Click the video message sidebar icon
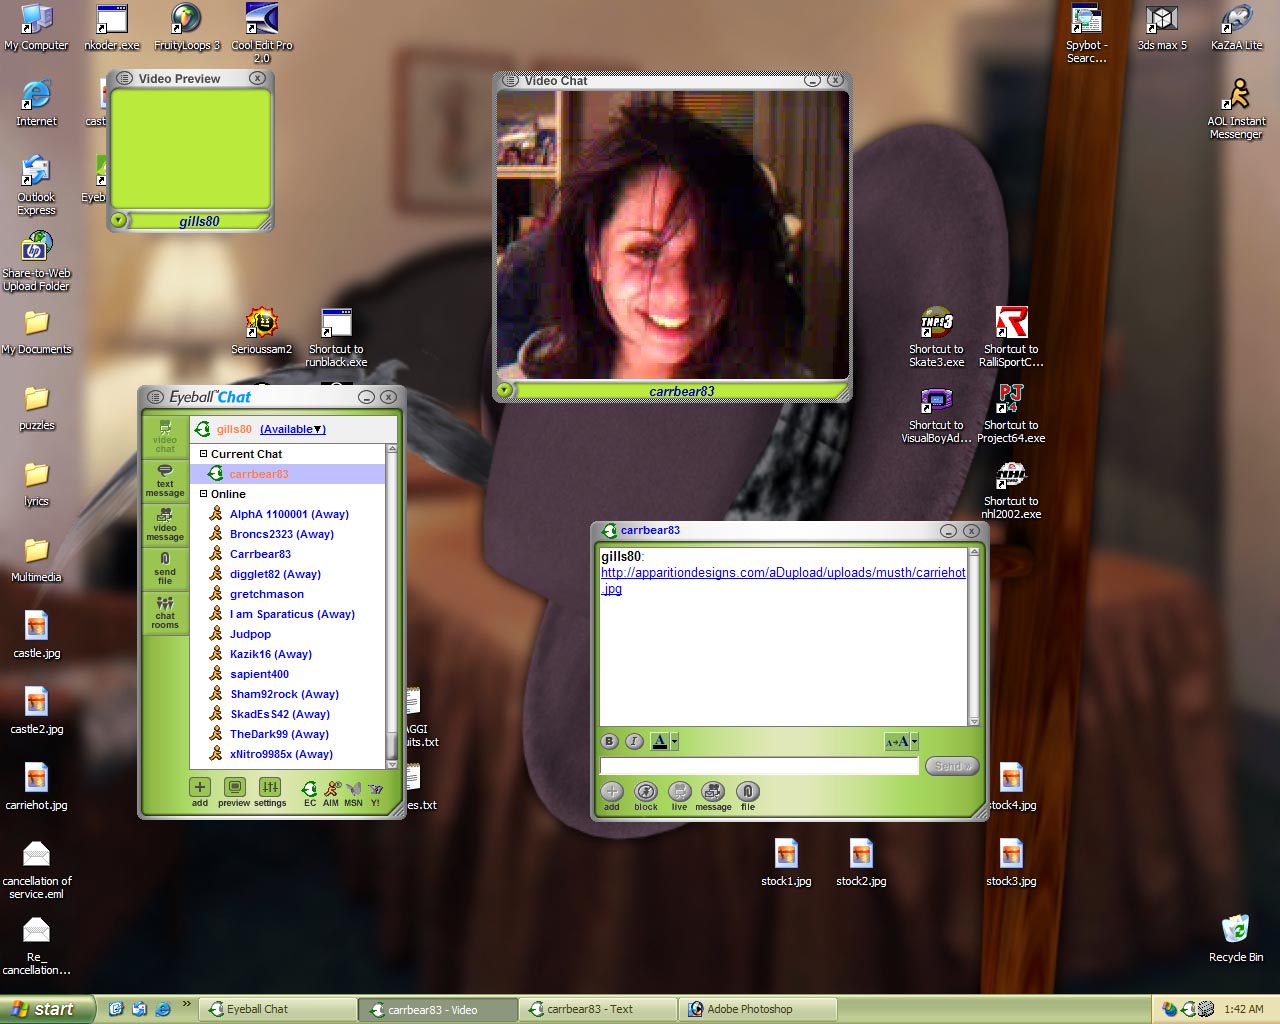The height and width of the screenshot is (1024, 1280). coord(165,522)
